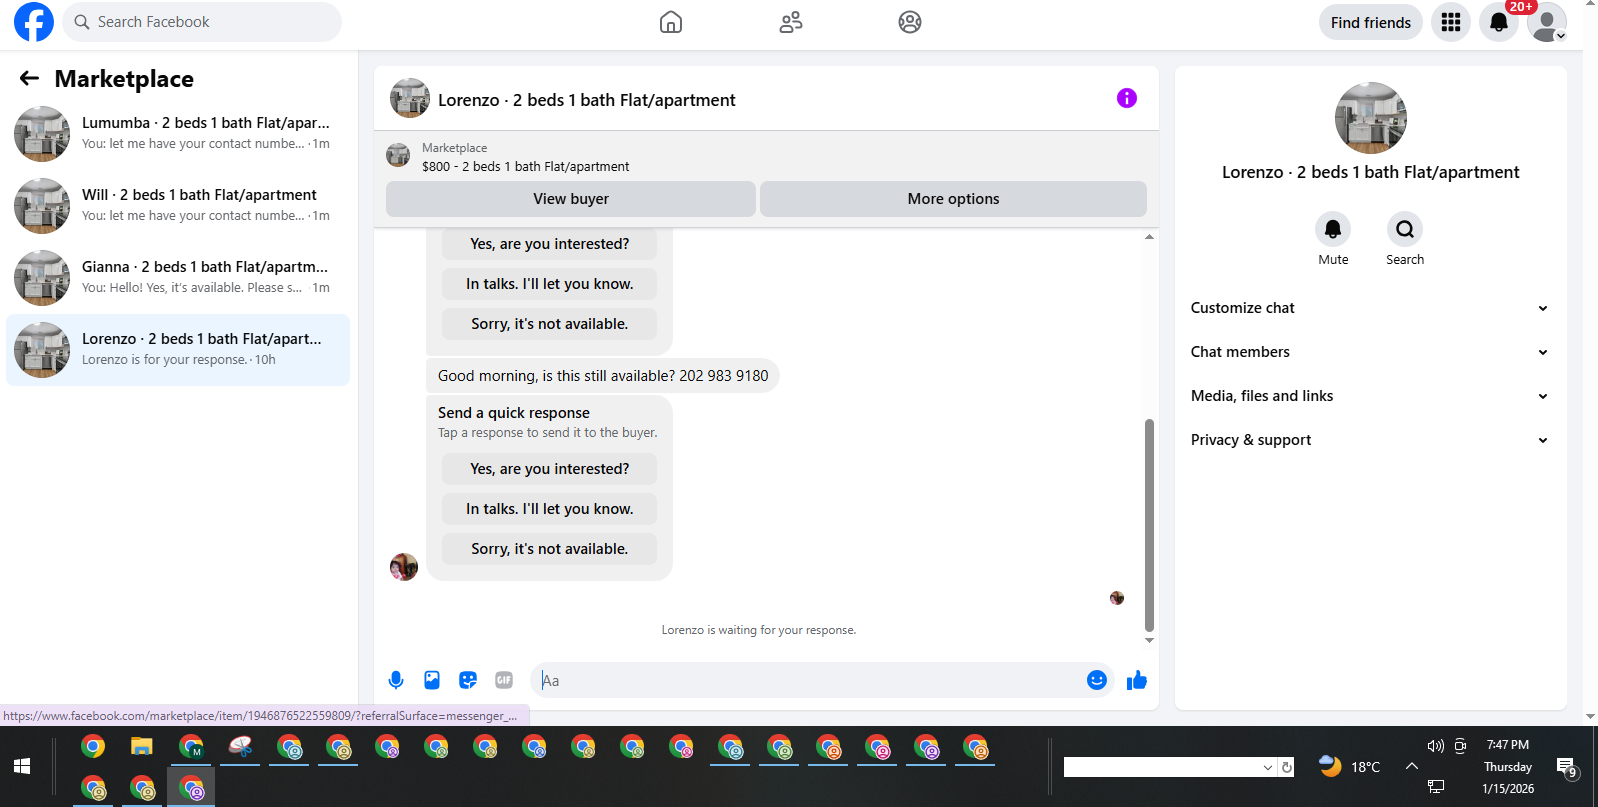The height and width of the screenshot is (807, 1598).
Task: Send a thumbs-up like
Action: click(1137, 680)
